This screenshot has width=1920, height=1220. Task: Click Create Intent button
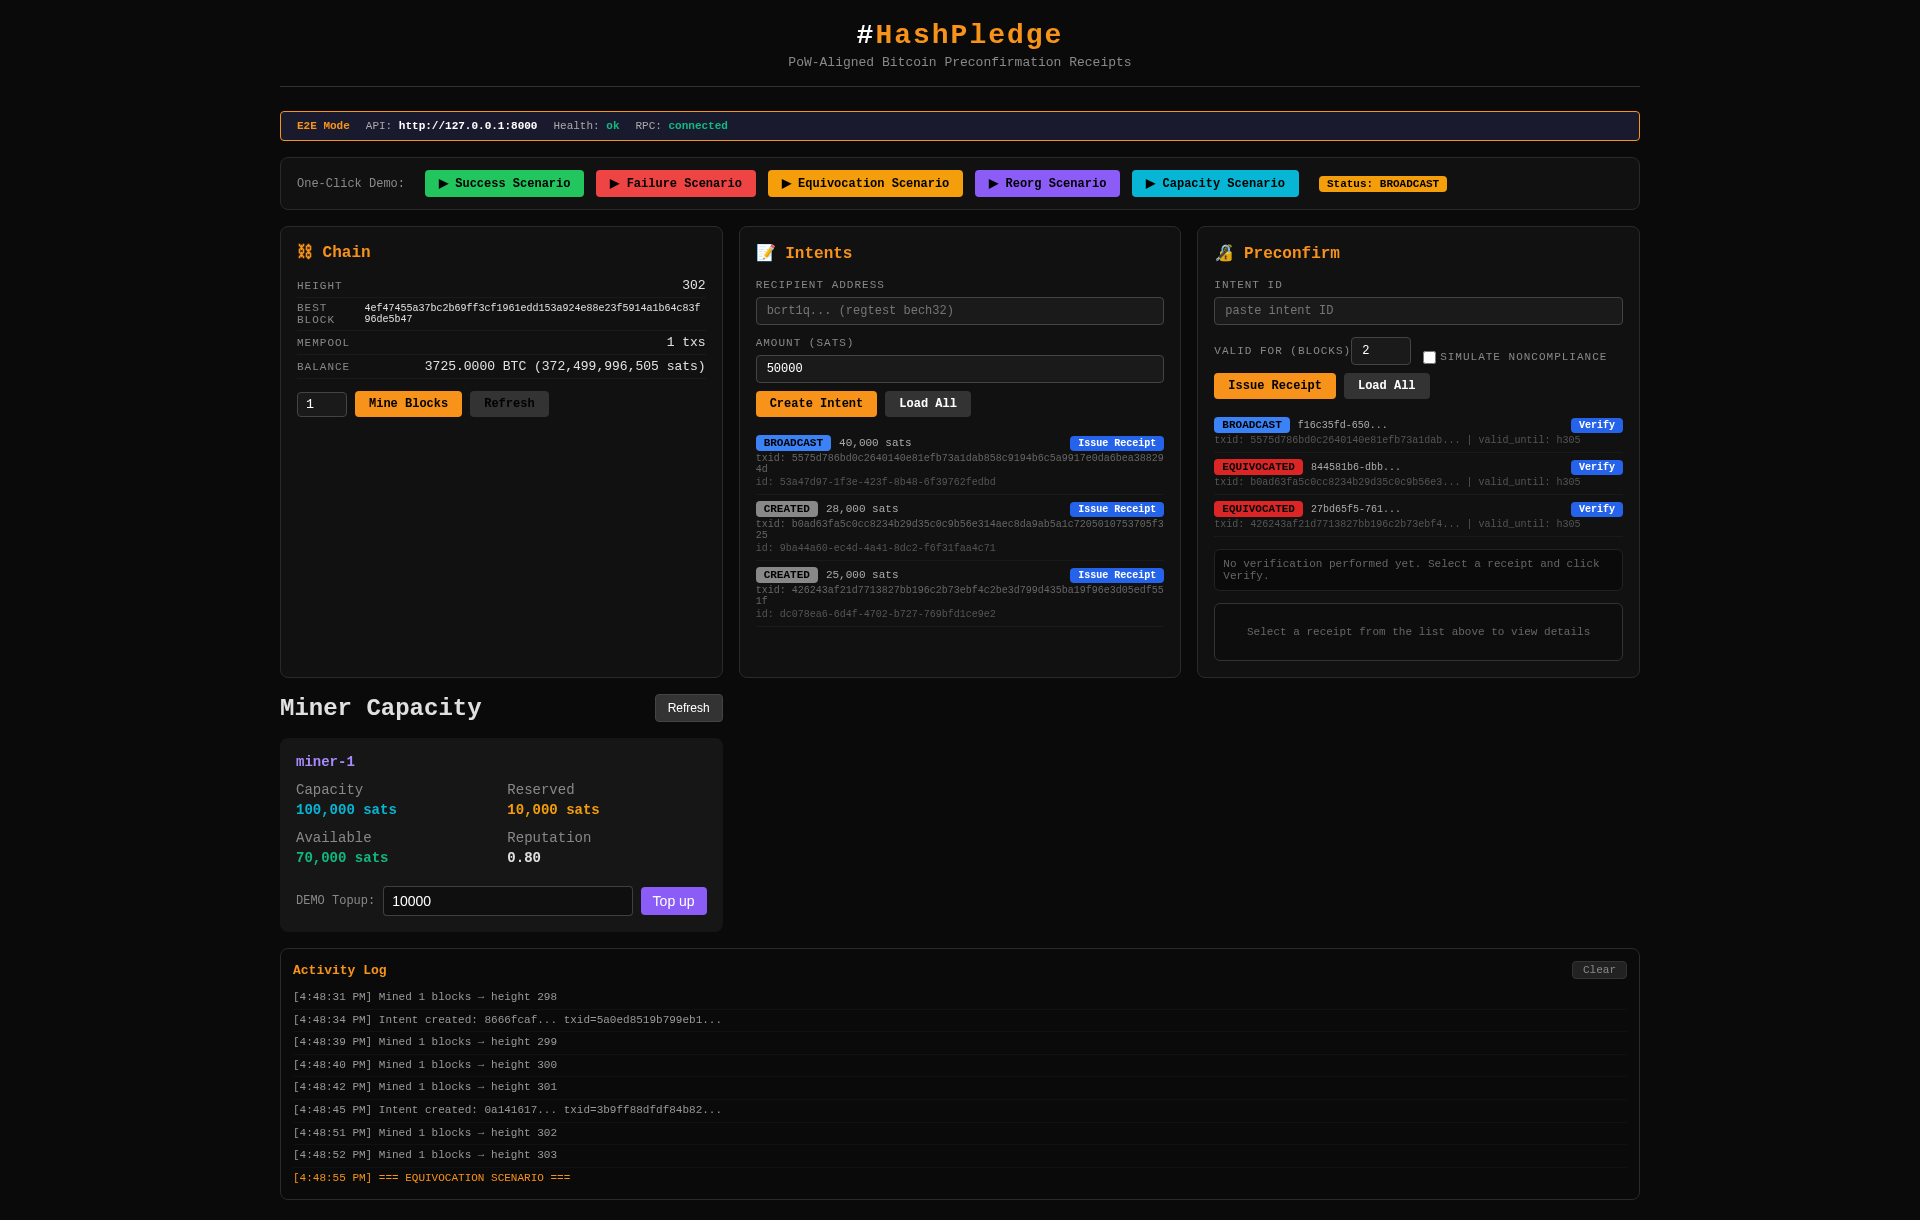(815, 404)
